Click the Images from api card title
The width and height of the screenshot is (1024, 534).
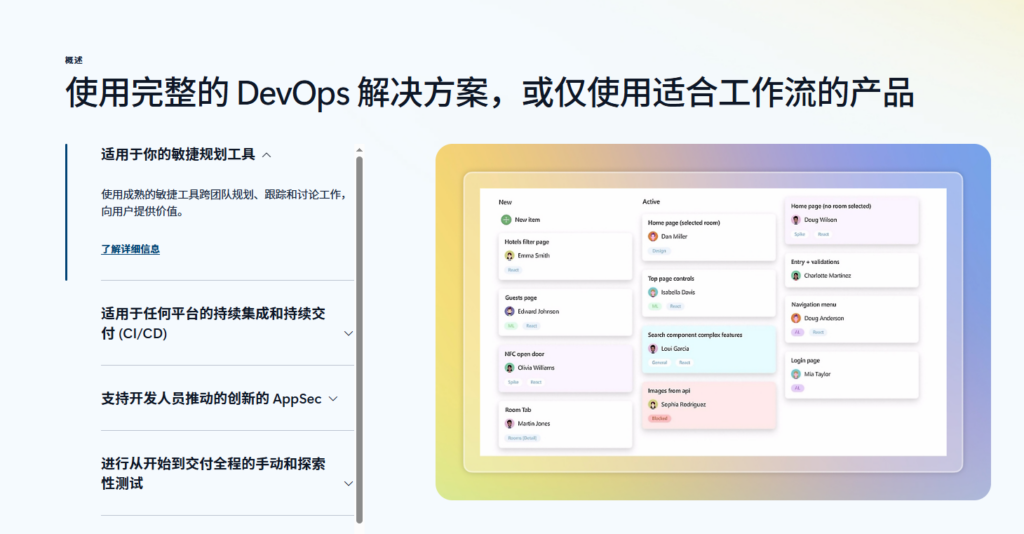pyautogui.click(x=669, y=391)
